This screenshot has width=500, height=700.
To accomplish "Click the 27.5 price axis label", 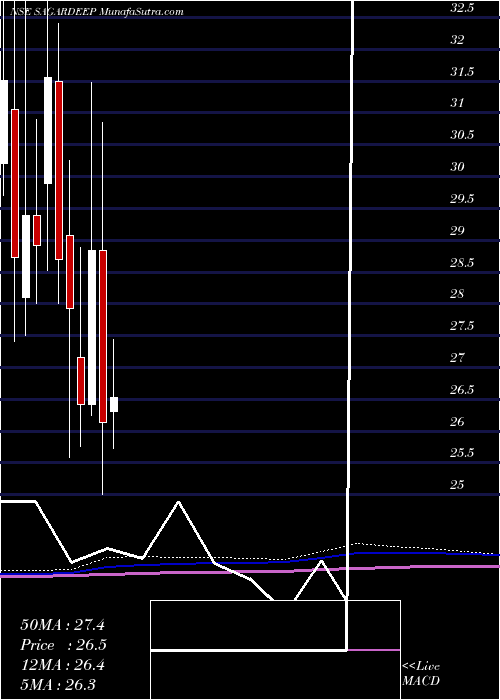I will 462,326.
